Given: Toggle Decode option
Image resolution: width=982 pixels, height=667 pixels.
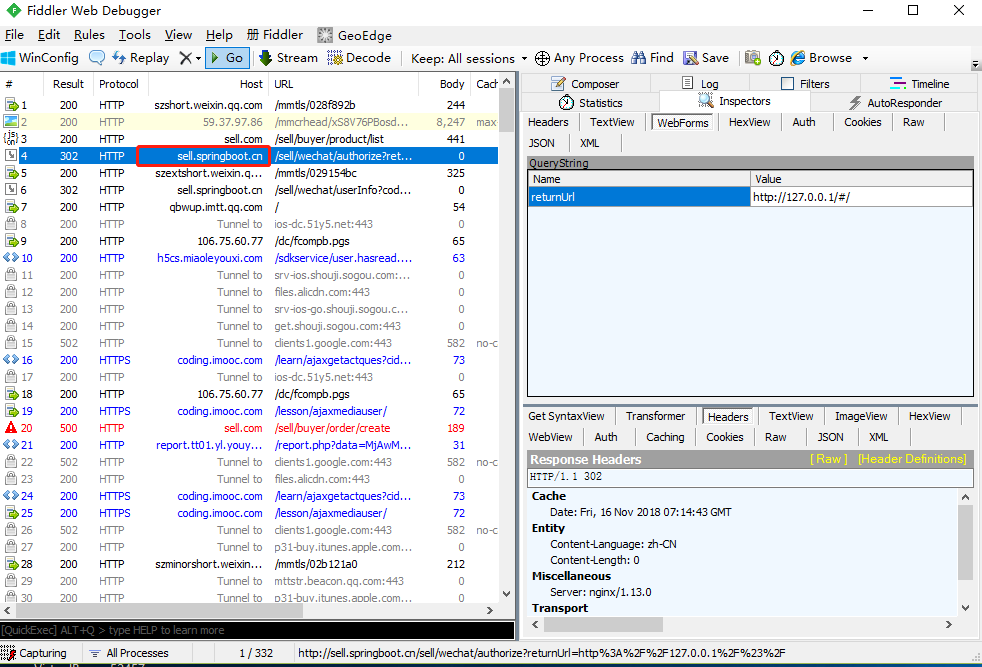Looking at the screenshot, I should coord(359,58).
